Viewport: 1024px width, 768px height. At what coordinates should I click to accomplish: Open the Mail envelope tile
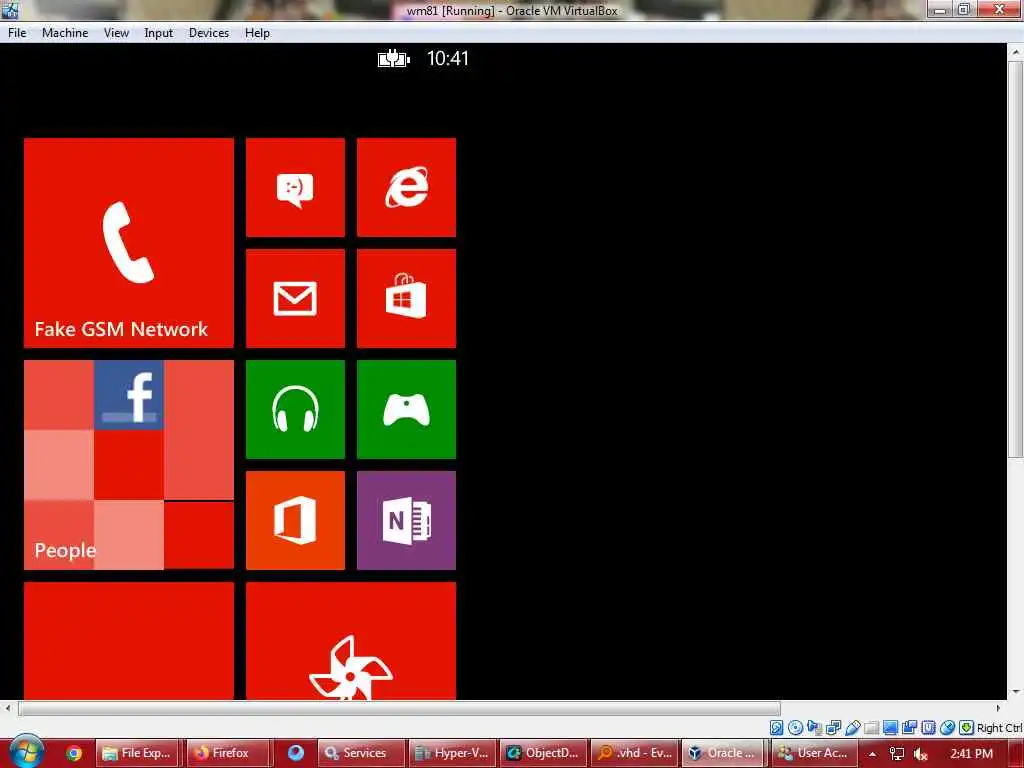(x=295, y=298)
